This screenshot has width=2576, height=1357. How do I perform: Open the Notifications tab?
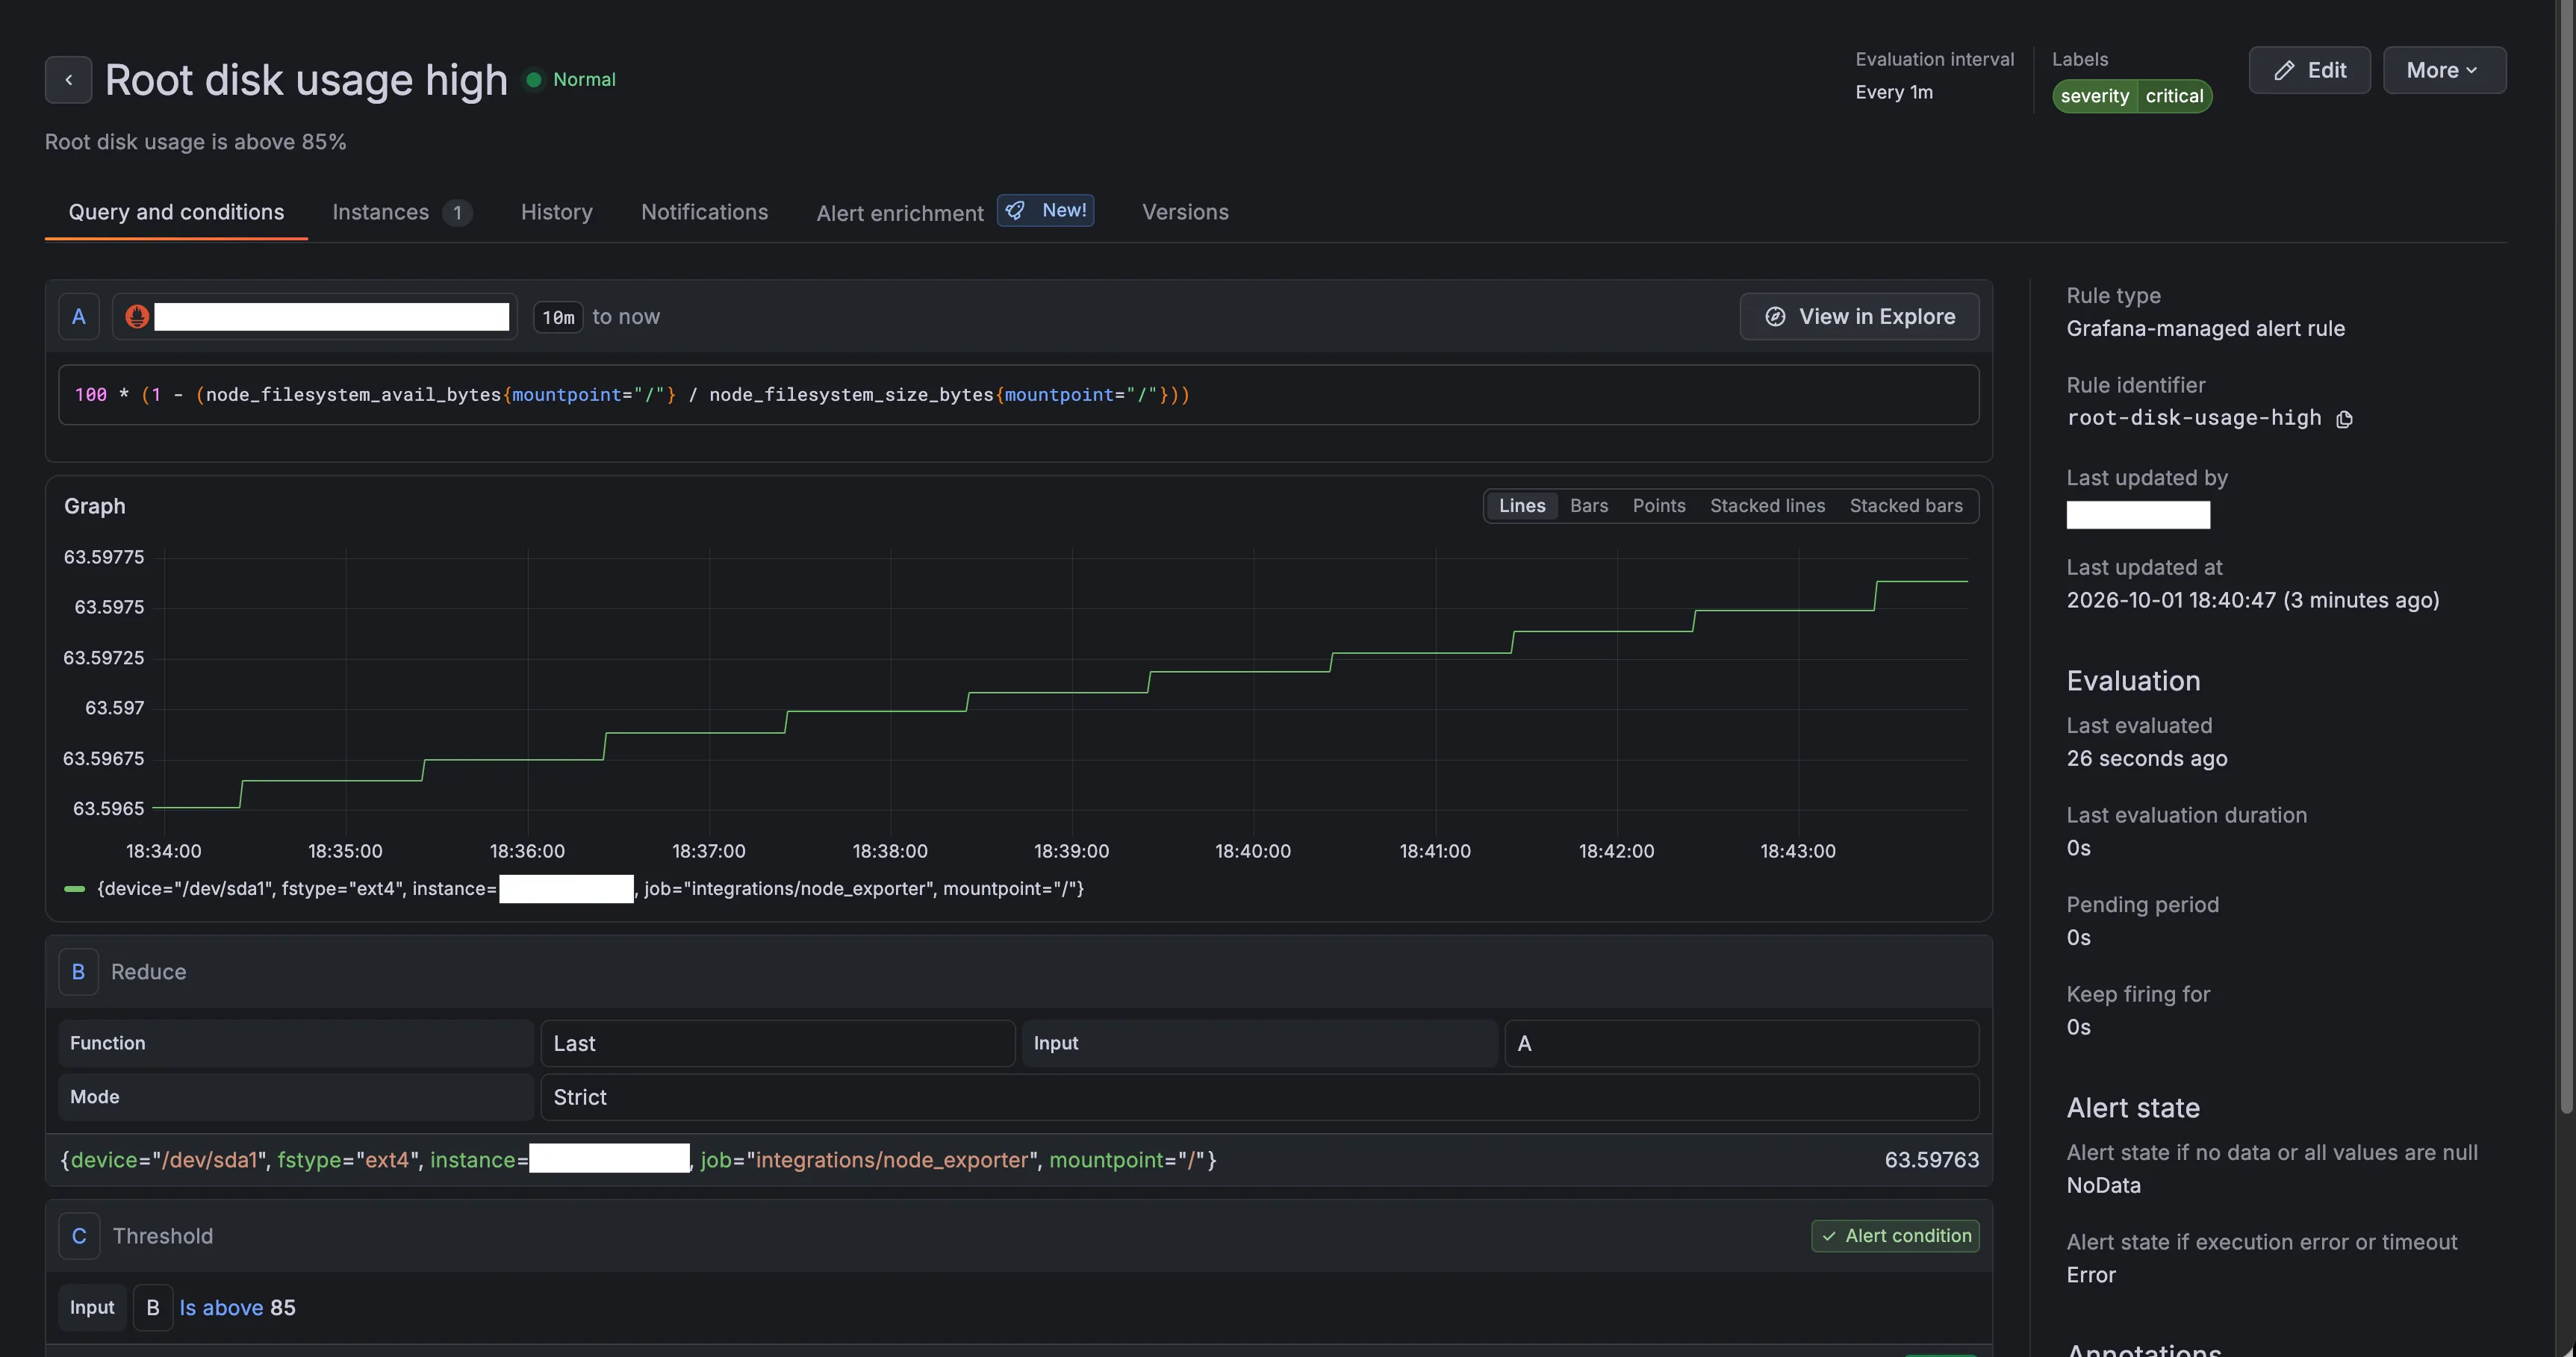(704, 212)
